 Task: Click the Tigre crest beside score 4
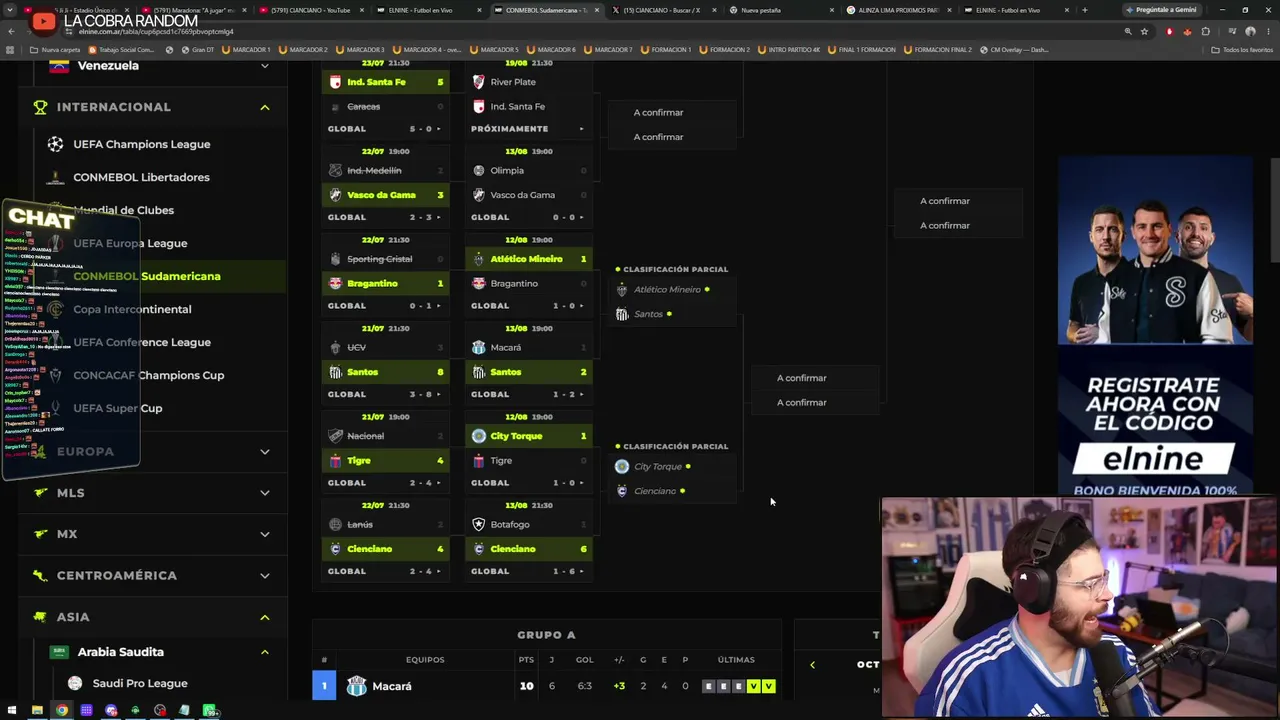335,460
